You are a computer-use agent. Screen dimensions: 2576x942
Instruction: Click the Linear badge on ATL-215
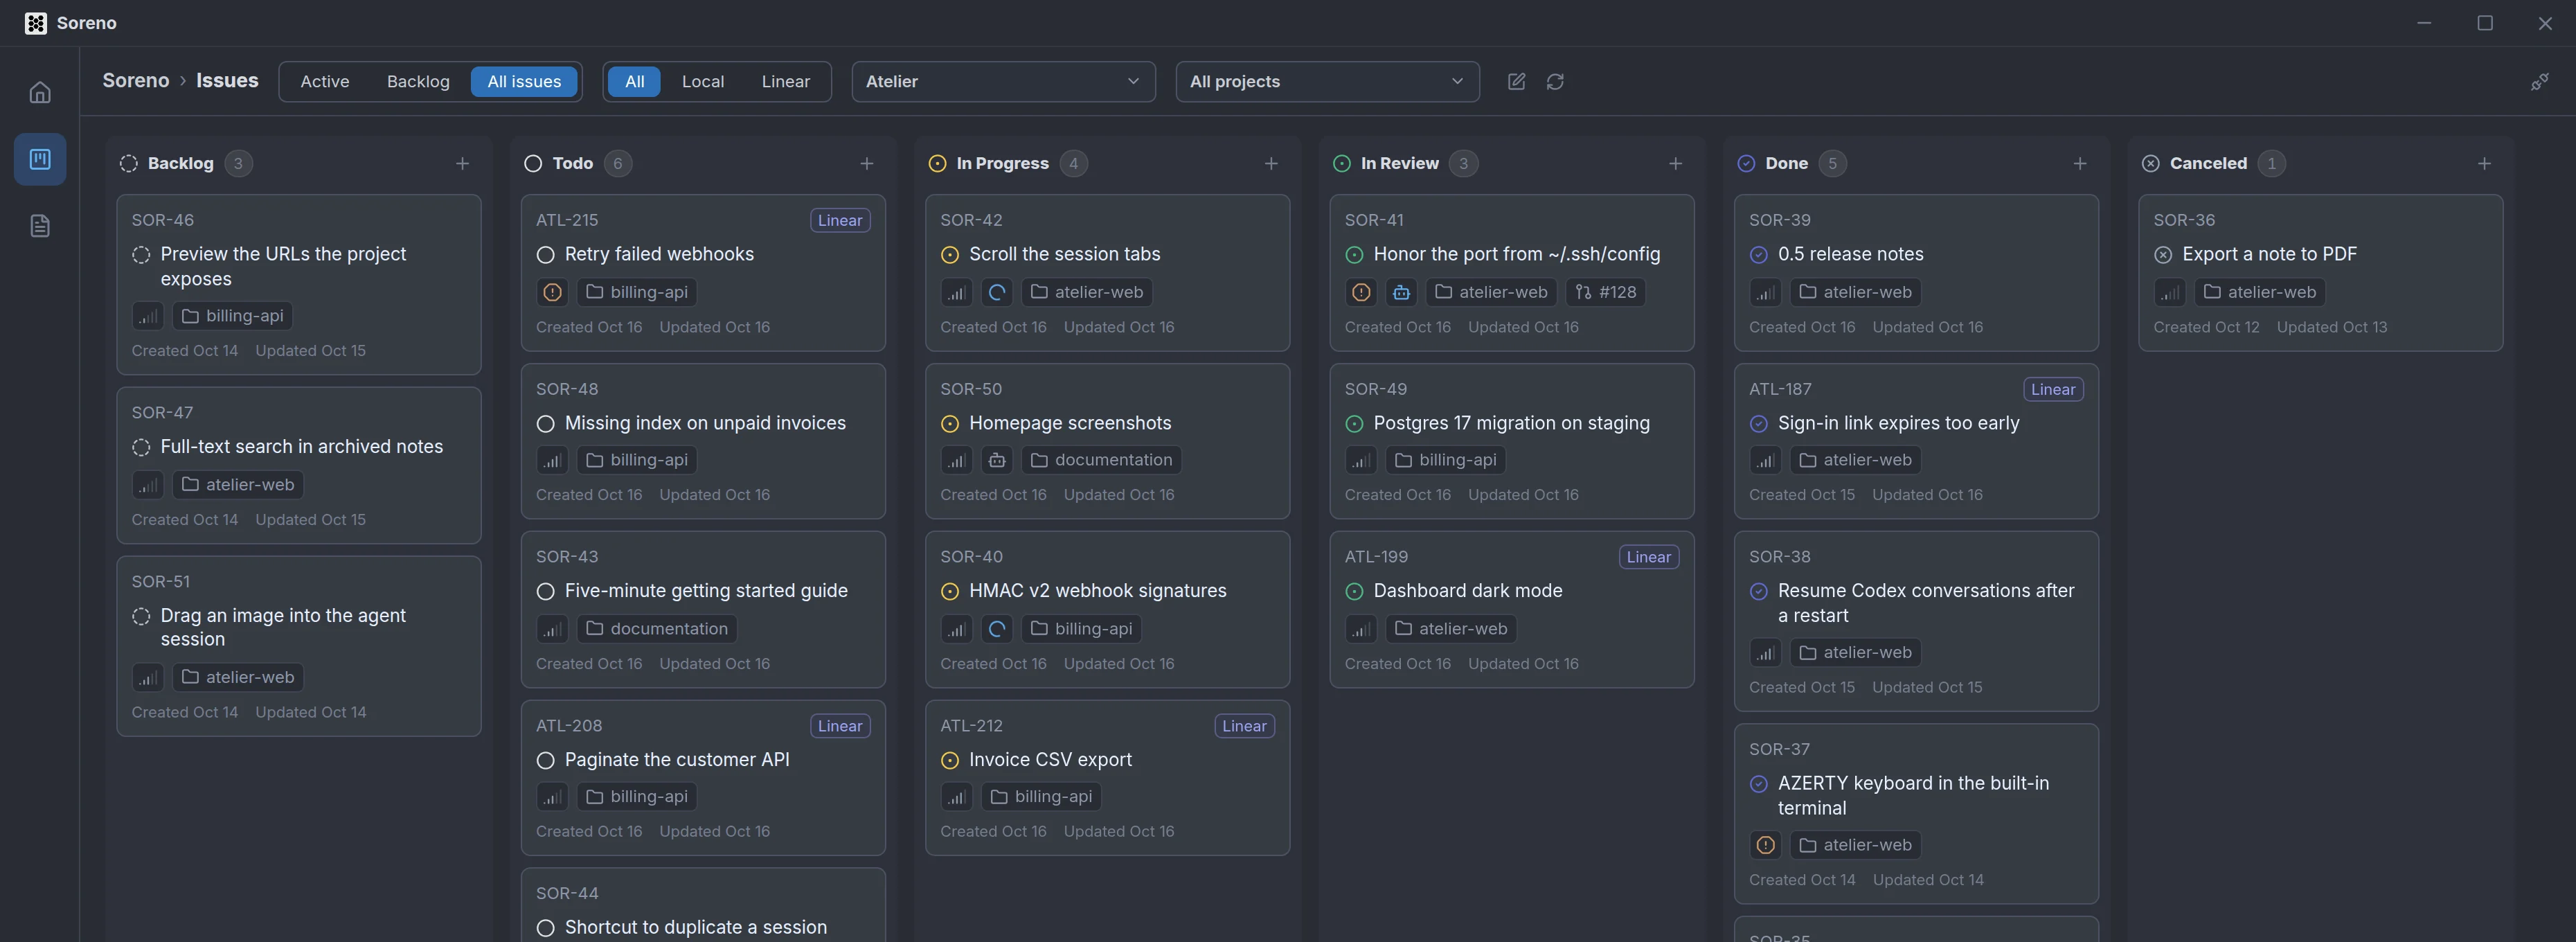tap(840, 221)
